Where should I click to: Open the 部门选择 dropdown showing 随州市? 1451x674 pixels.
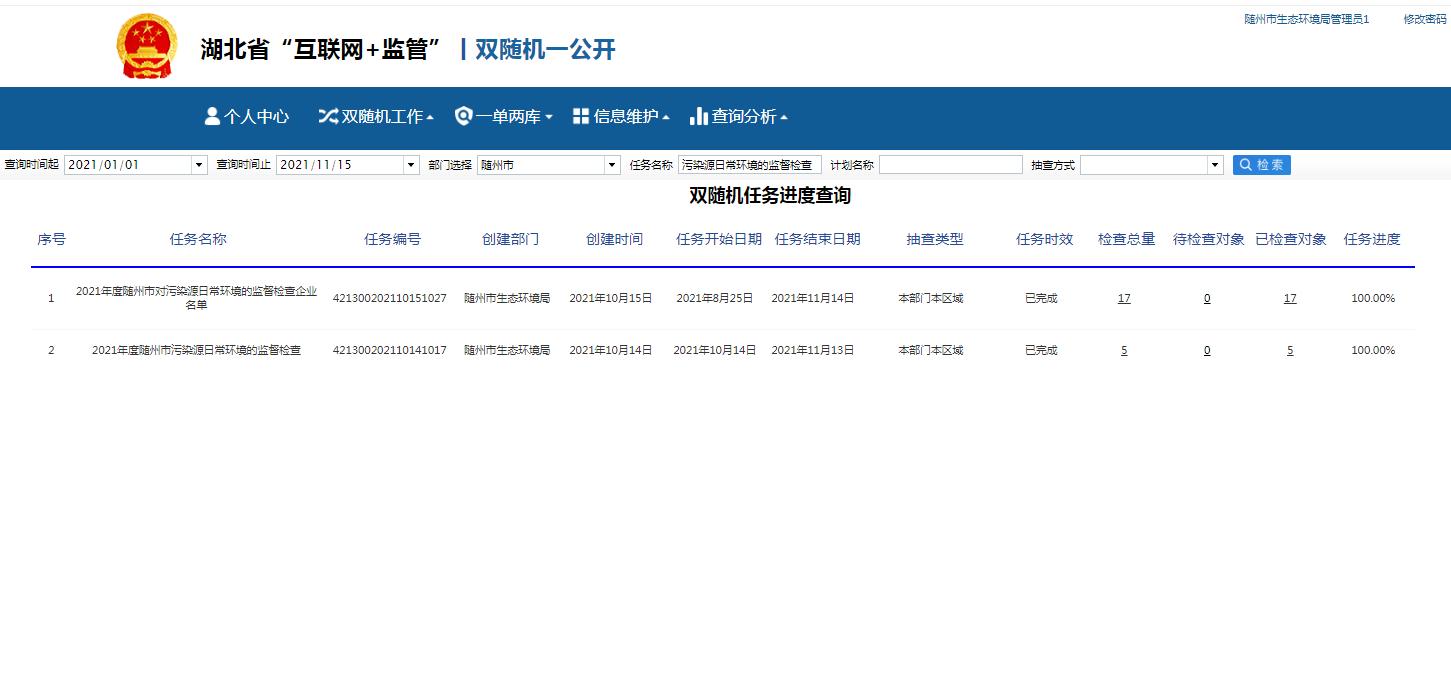[x=612, y=165]
